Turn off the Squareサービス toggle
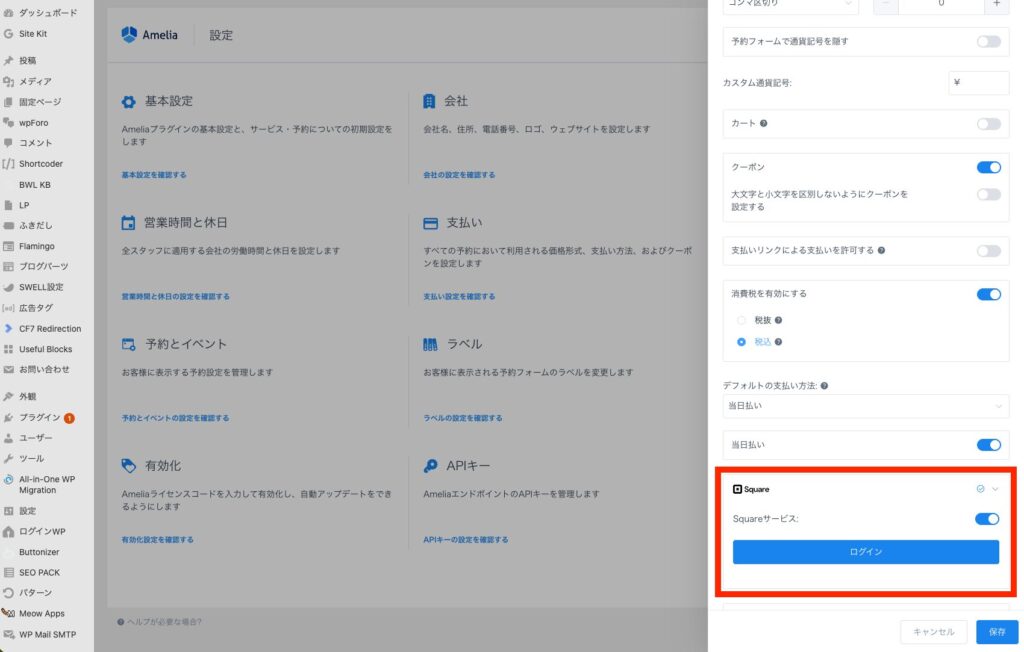 (986, 519)
